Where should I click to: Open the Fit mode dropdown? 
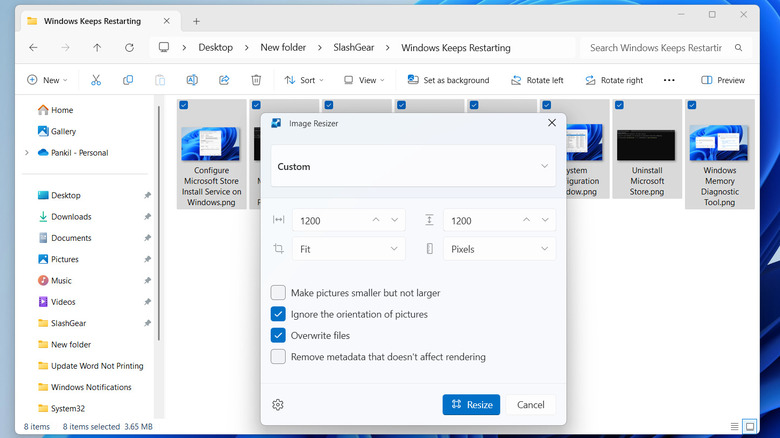click(348, 249)
